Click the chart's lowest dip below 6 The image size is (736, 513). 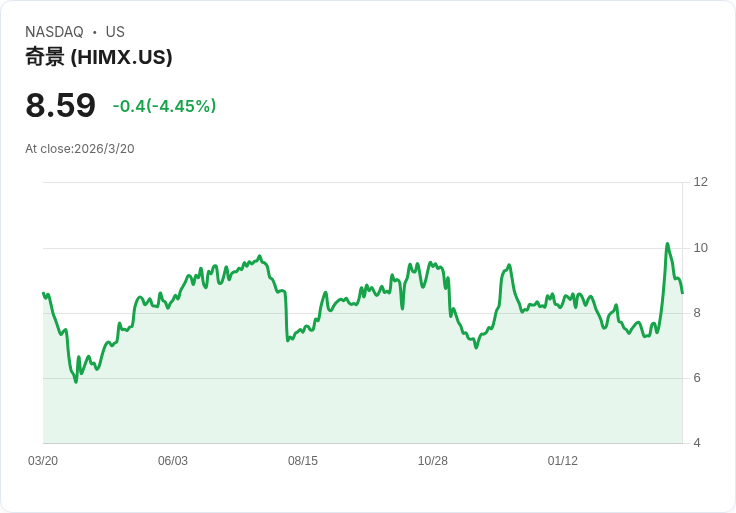76,382
